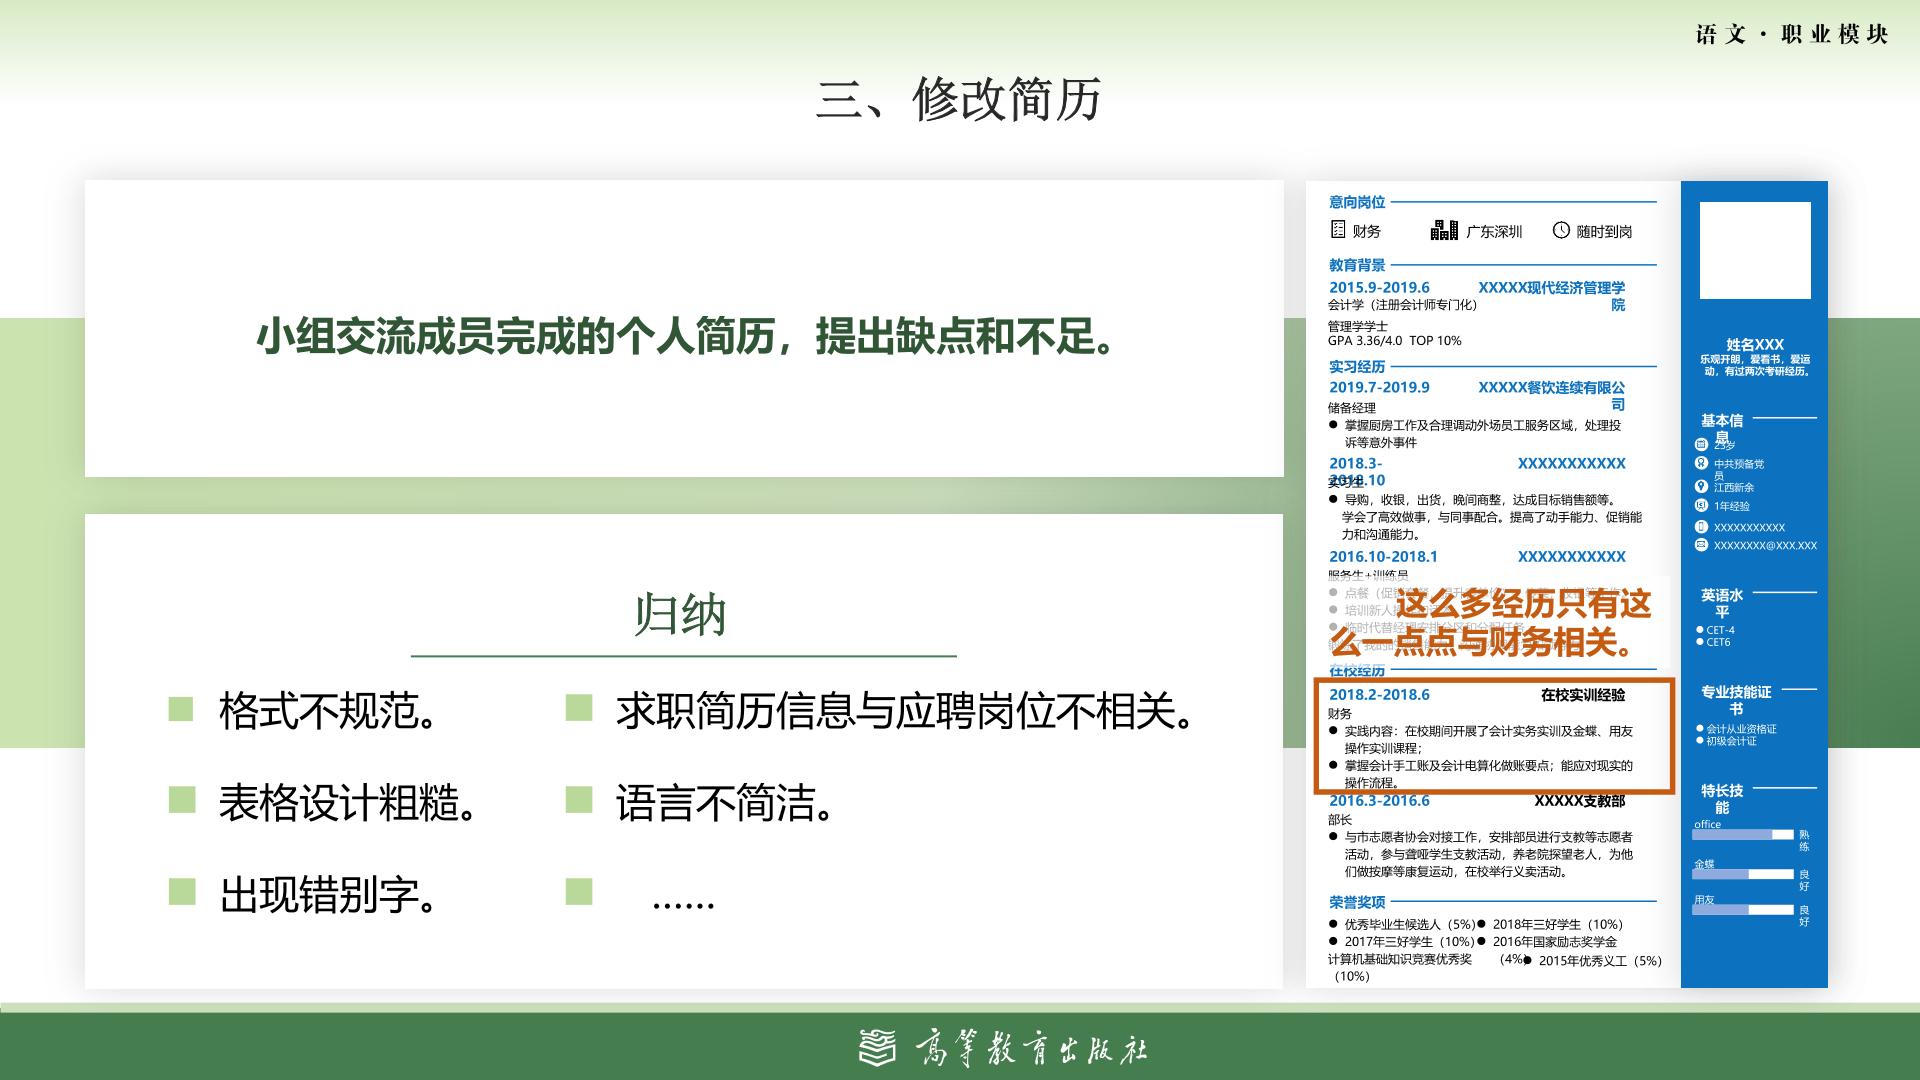Screen dimensions: 1920x1080
Task: Click the 实习经历 section heading
Action: click(x=1357, y=366)
